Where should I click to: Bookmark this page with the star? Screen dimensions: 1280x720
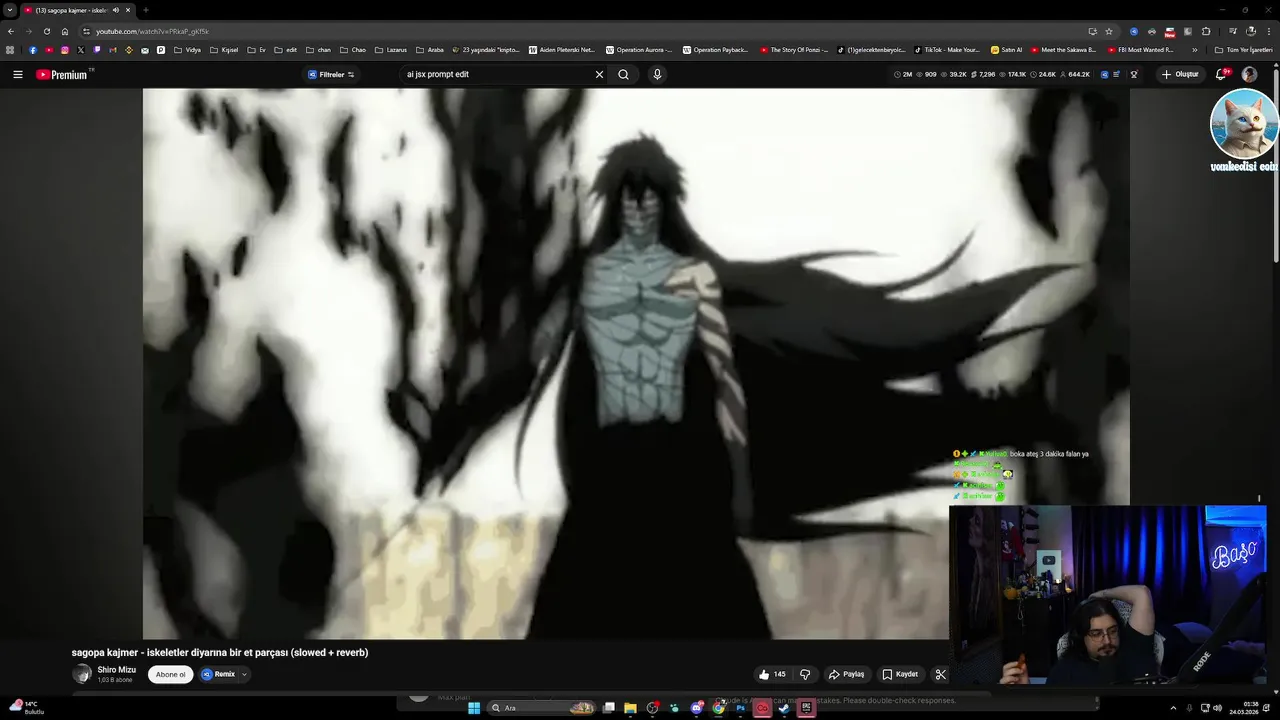click(x=1109, y=31)
